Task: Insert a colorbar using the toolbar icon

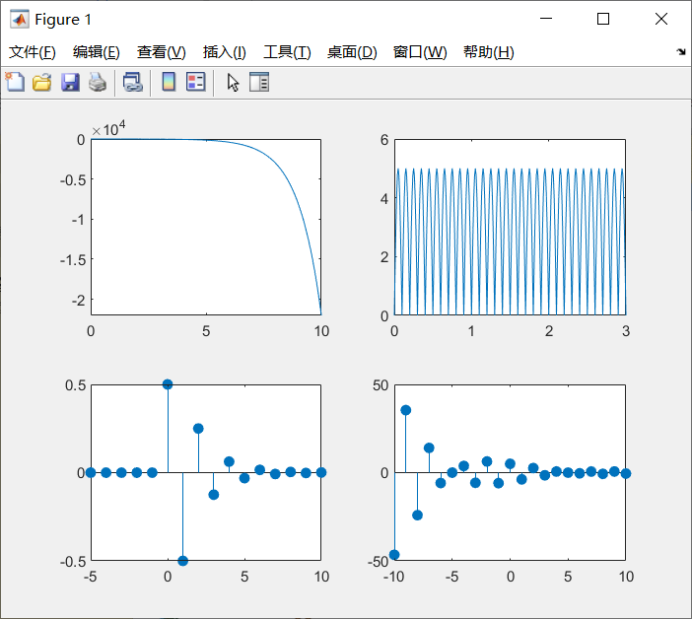Action: 169,82
